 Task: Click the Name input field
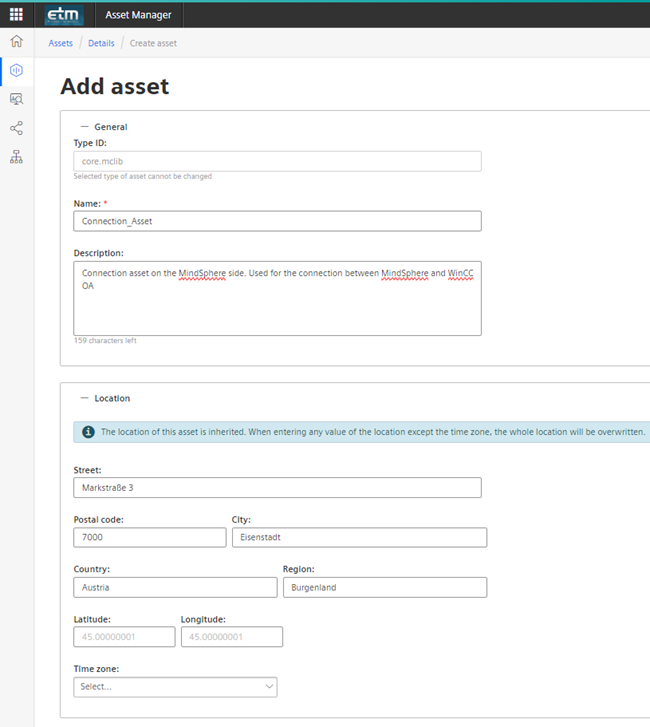tap(277, 221)
